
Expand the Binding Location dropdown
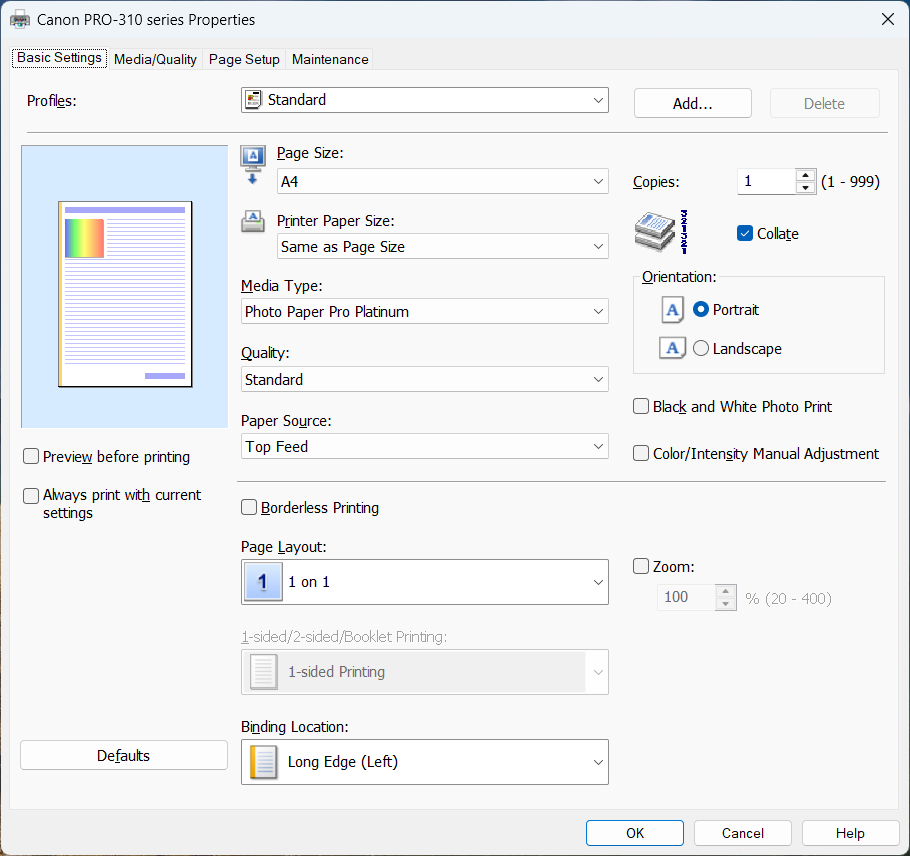[x=425, y=762]
